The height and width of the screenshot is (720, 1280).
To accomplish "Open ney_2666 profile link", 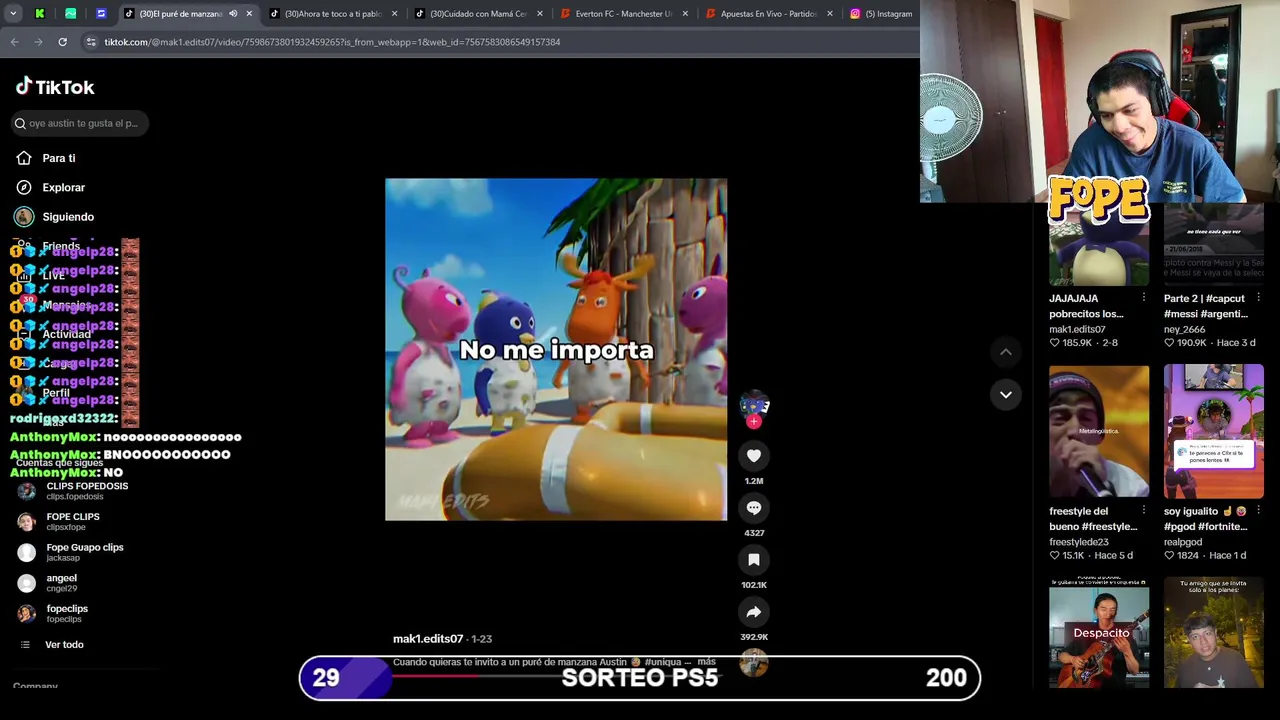I will pyautogui.click(x=1185, y=329).
